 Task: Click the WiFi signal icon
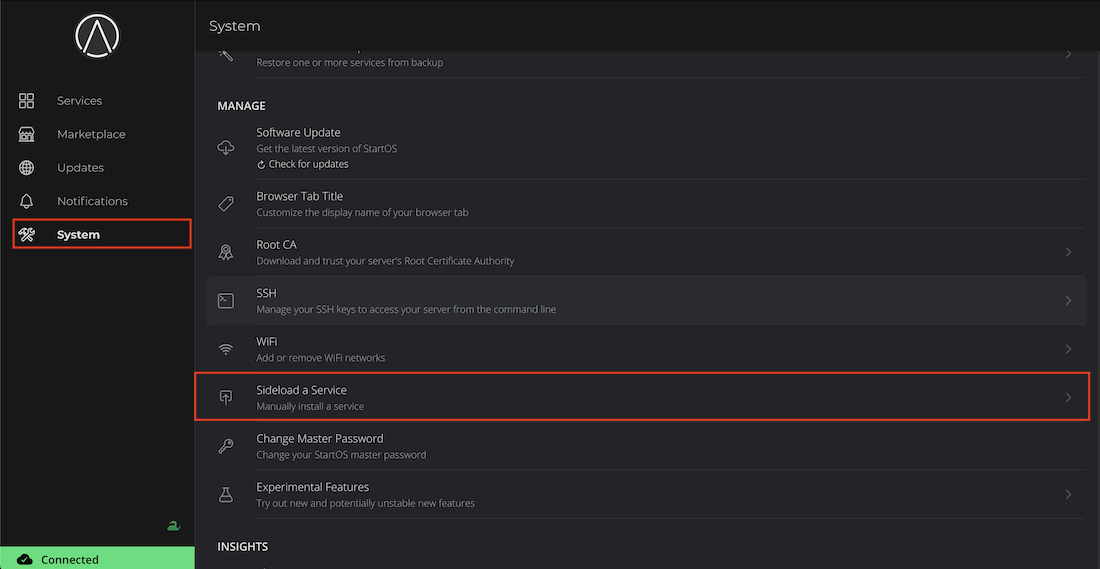(226, 349)
